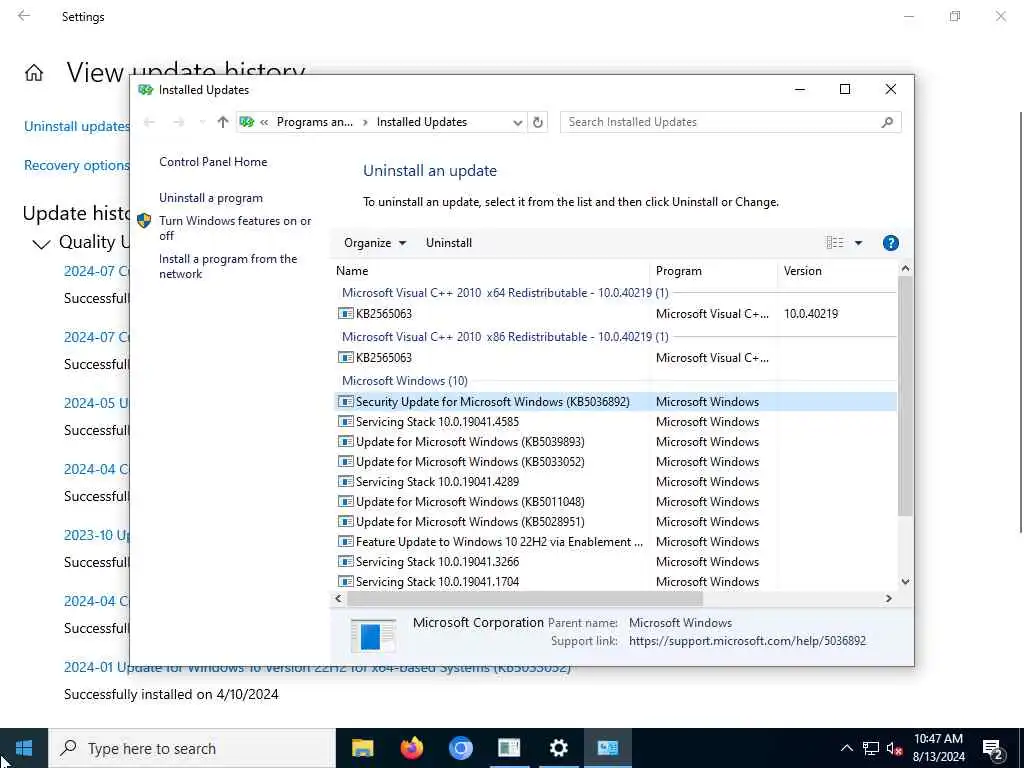Image resolution: width=1024 pixels, height=768 pixels.
Task: Click the Up arrow in Installed Updates navigation
Action: 223,122
